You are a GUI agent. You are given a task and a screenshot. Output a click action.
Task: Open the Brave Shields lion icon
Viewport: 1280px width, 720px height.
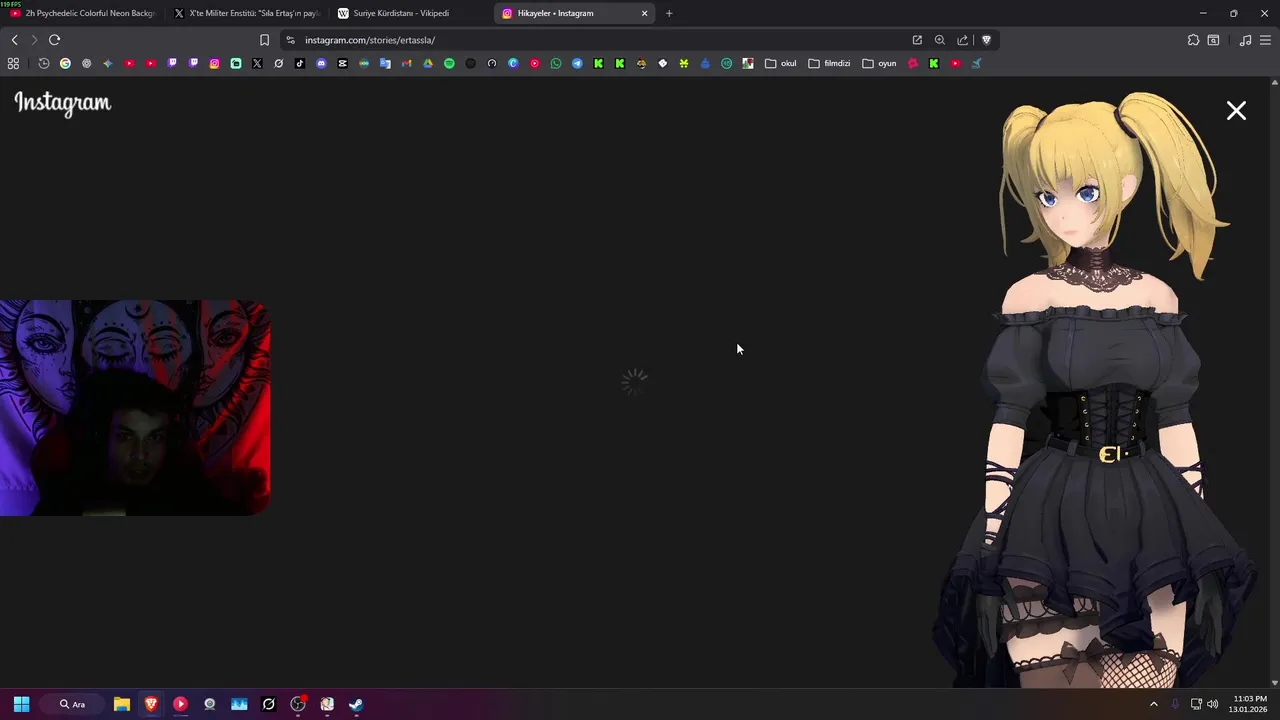tap(986, 40)
